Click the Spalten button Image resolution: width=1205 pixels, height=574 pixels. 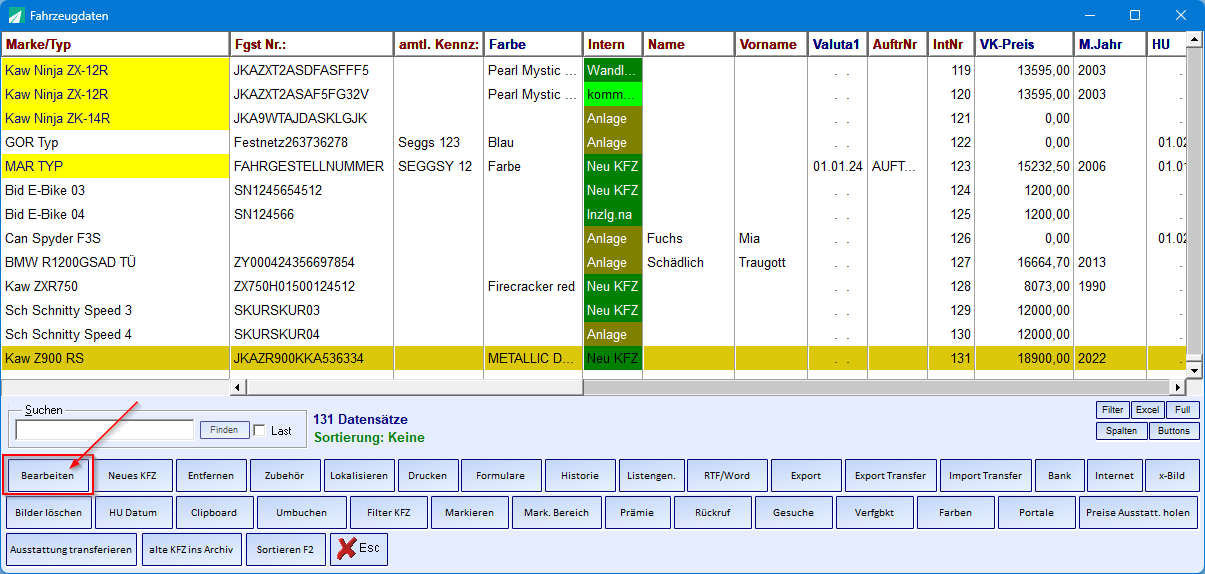(x=1121, y=430)
